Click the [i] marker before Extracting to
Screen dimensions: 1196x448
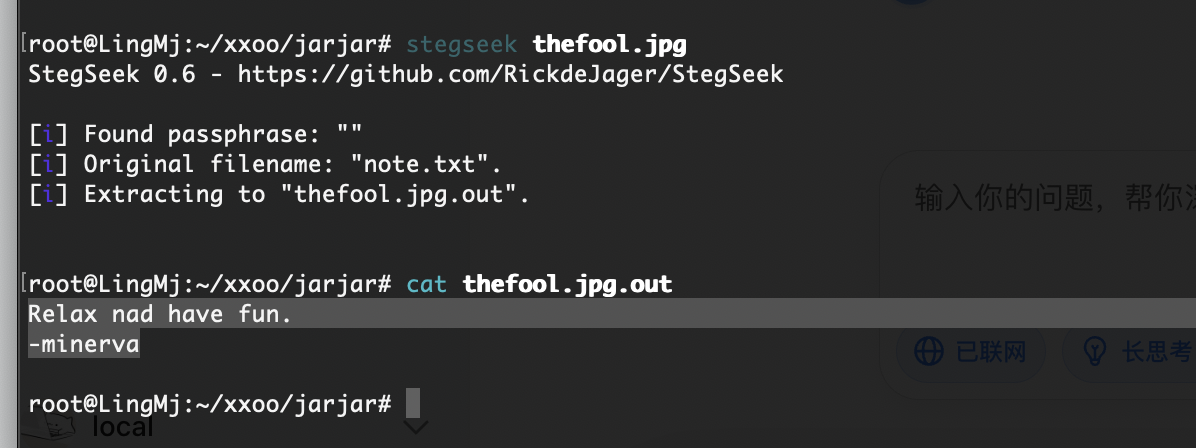point(49,195)
